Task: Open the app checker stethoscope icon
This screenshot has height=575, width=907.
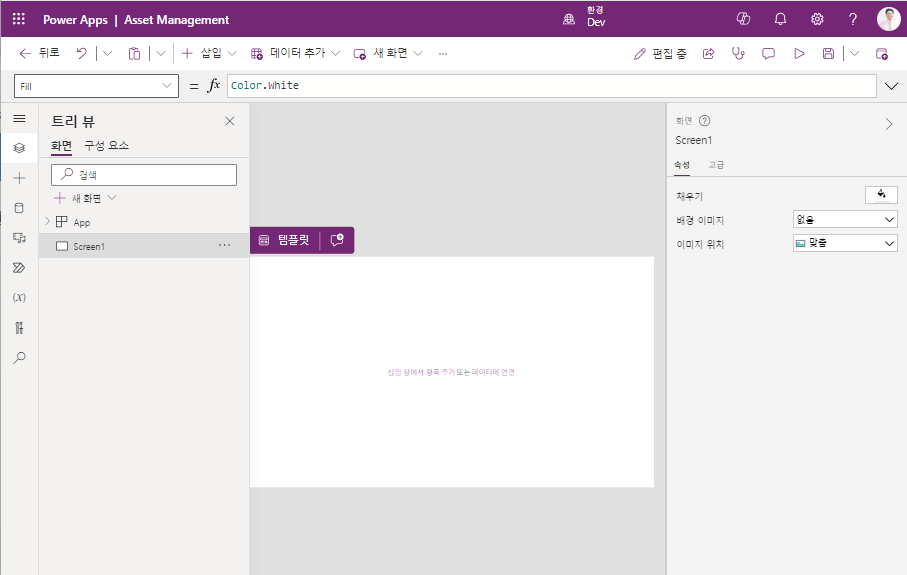Action: pos(738,53)
